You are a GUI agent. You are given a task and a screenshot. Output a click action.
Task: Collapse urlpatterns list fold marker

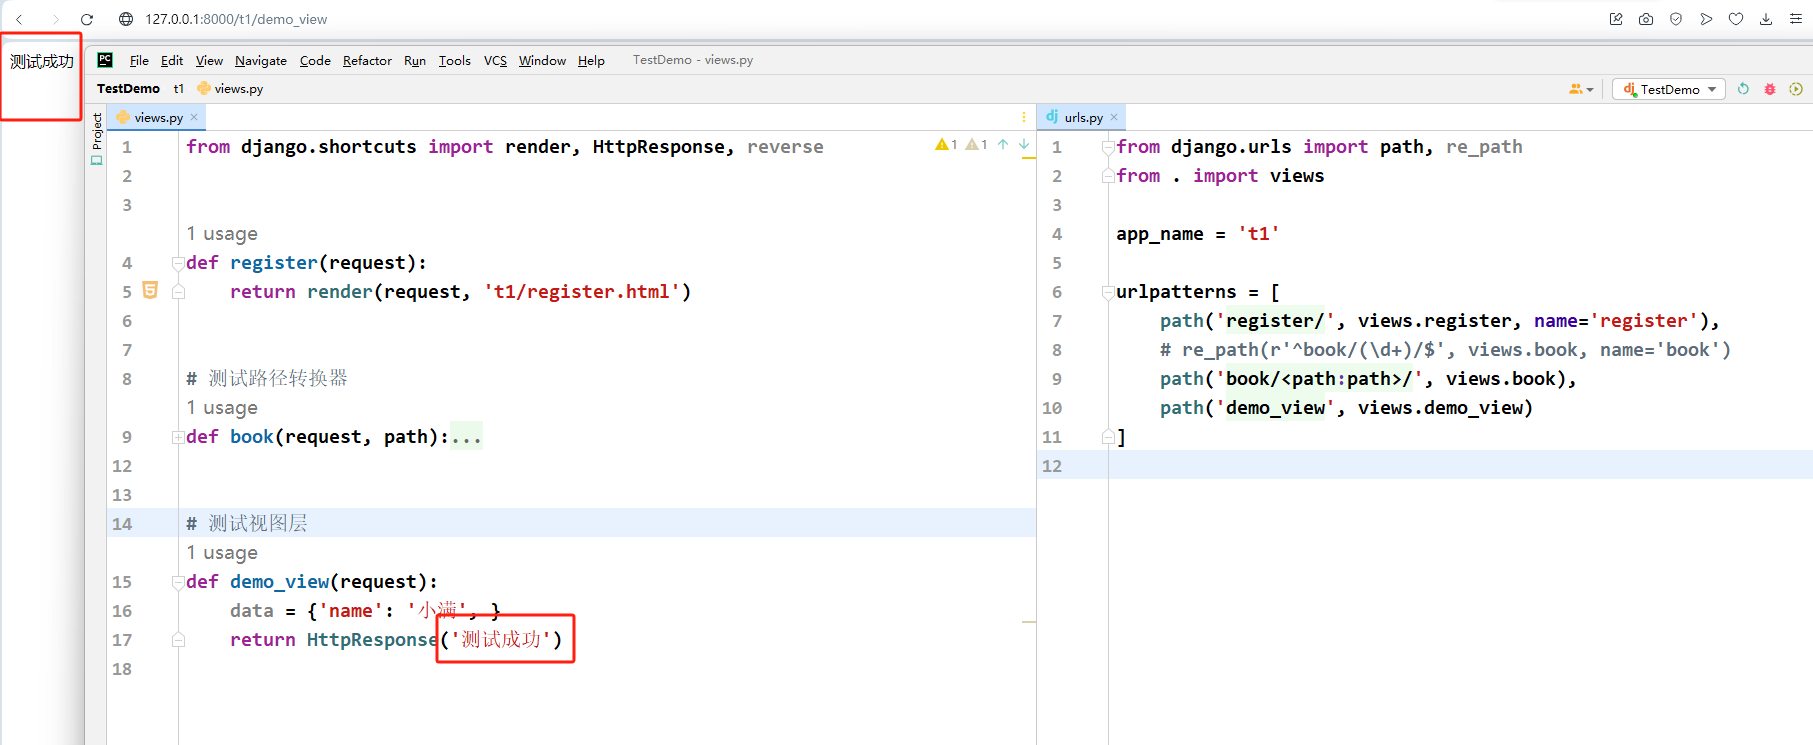(x=1108, y=292)
